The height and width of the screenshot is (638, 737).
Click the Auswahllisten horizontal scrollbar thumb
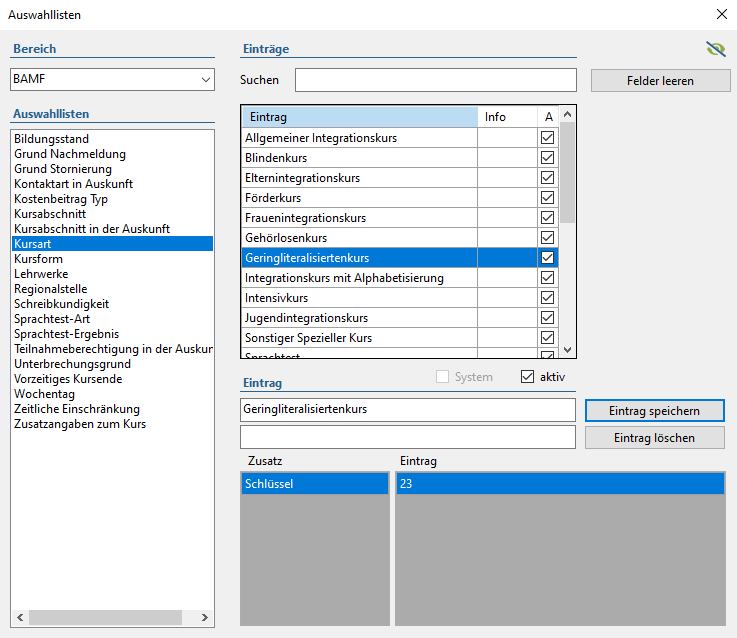click(105, 617)
